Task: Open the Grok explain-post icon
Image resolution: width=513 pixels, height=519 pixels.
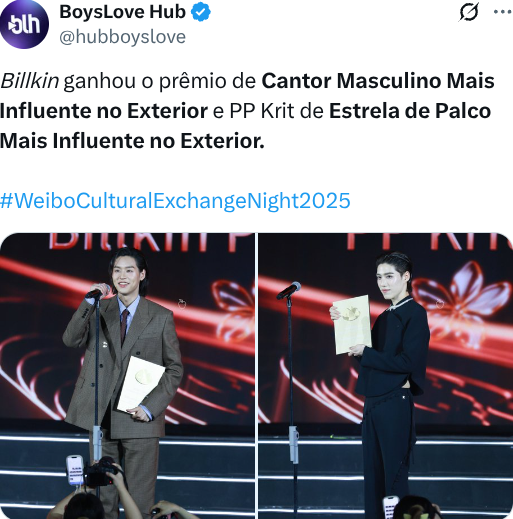Action: (x=469, y=12)
